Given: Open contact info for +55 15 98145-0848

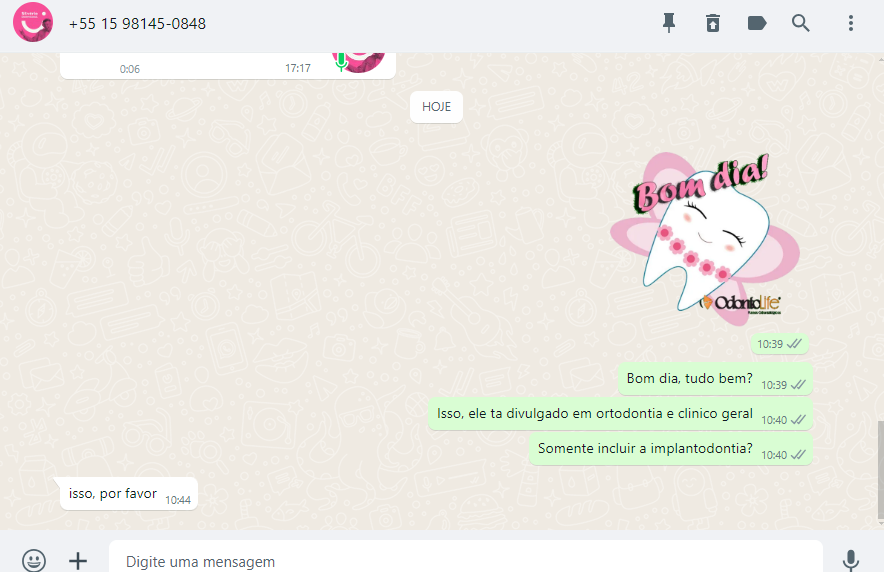Looking at the screenshot, I should (x=137, y=24).
